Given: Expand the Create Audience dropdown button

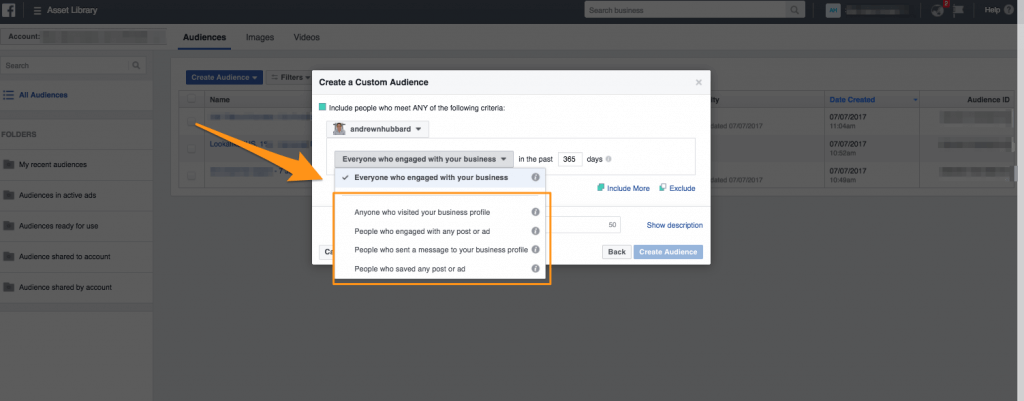Looking at the screenshot, I should click(x=224, y=77).
